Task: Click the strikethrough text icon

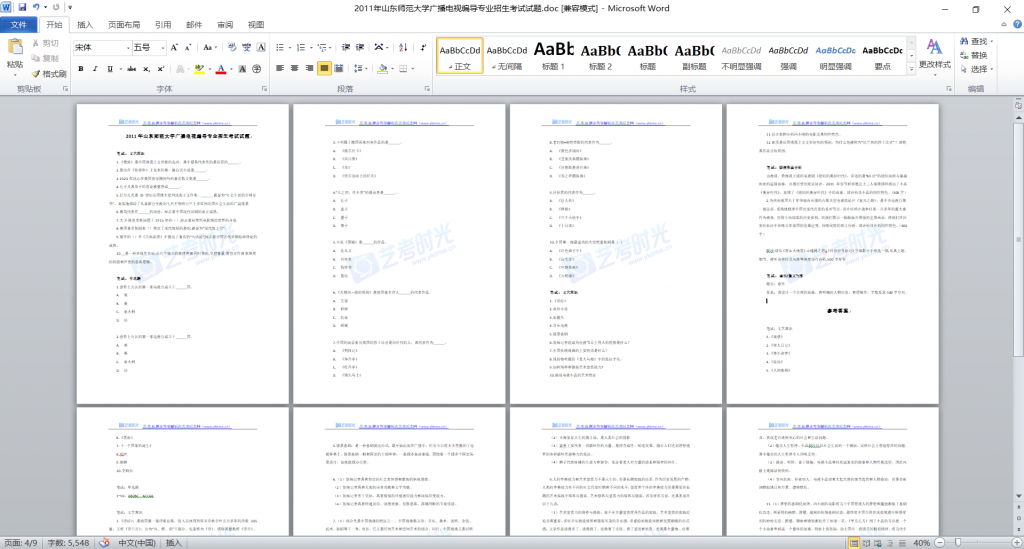Action: [x=130, y=69]
